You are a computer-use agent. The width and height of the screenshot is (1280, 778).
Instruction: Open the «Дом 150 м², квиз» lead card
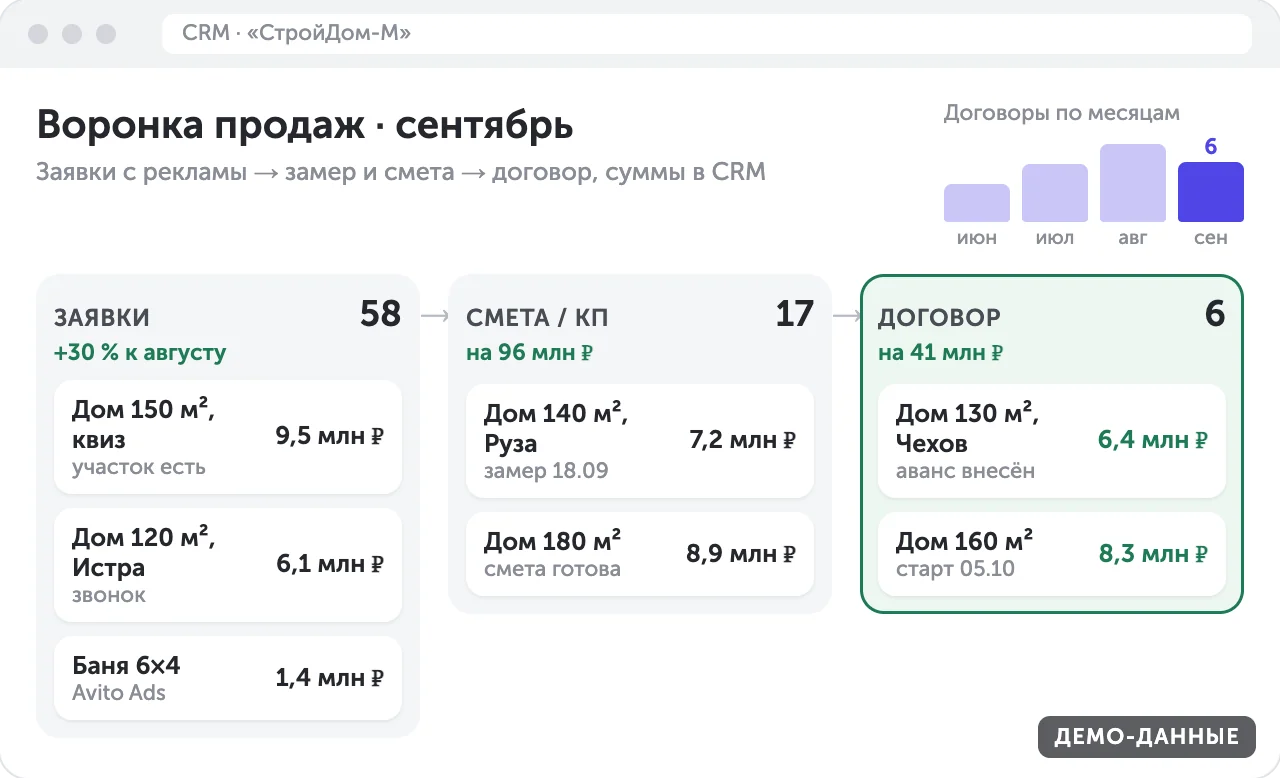pos(228,437)
